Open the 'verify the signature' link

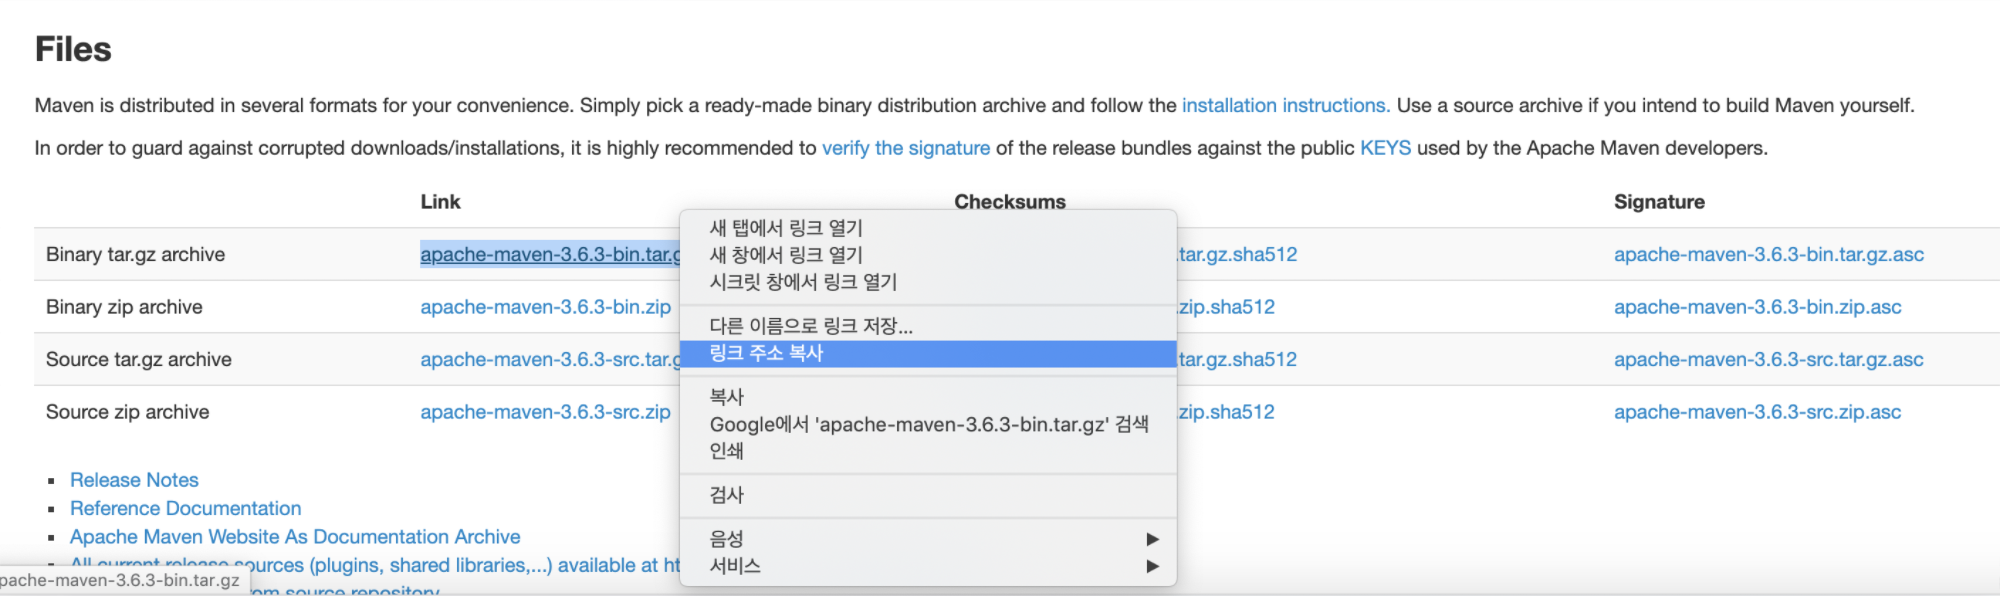(x=906, y=148)
